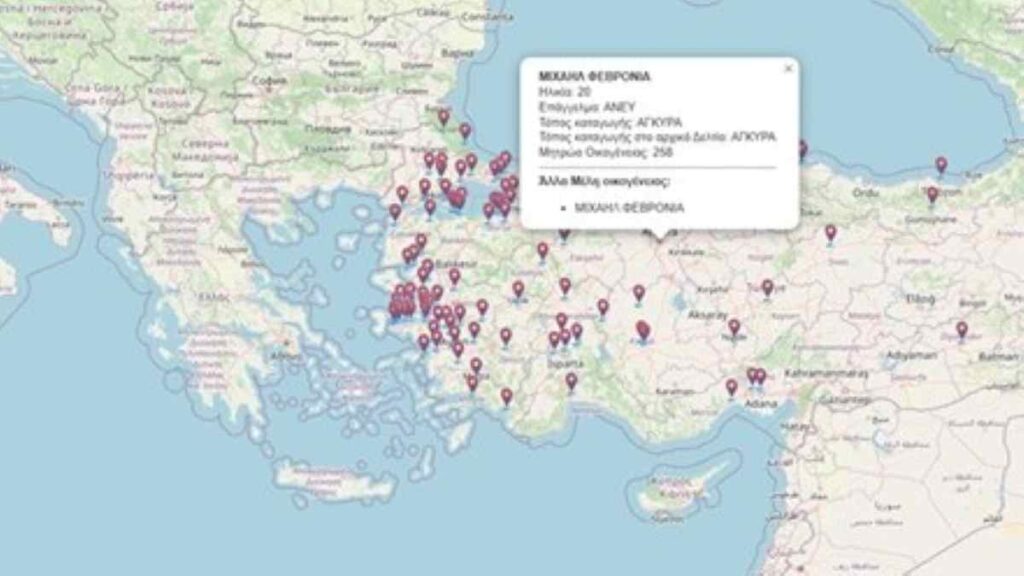
Task: Select the marker pin at Konya
Action: click(642, 329)
